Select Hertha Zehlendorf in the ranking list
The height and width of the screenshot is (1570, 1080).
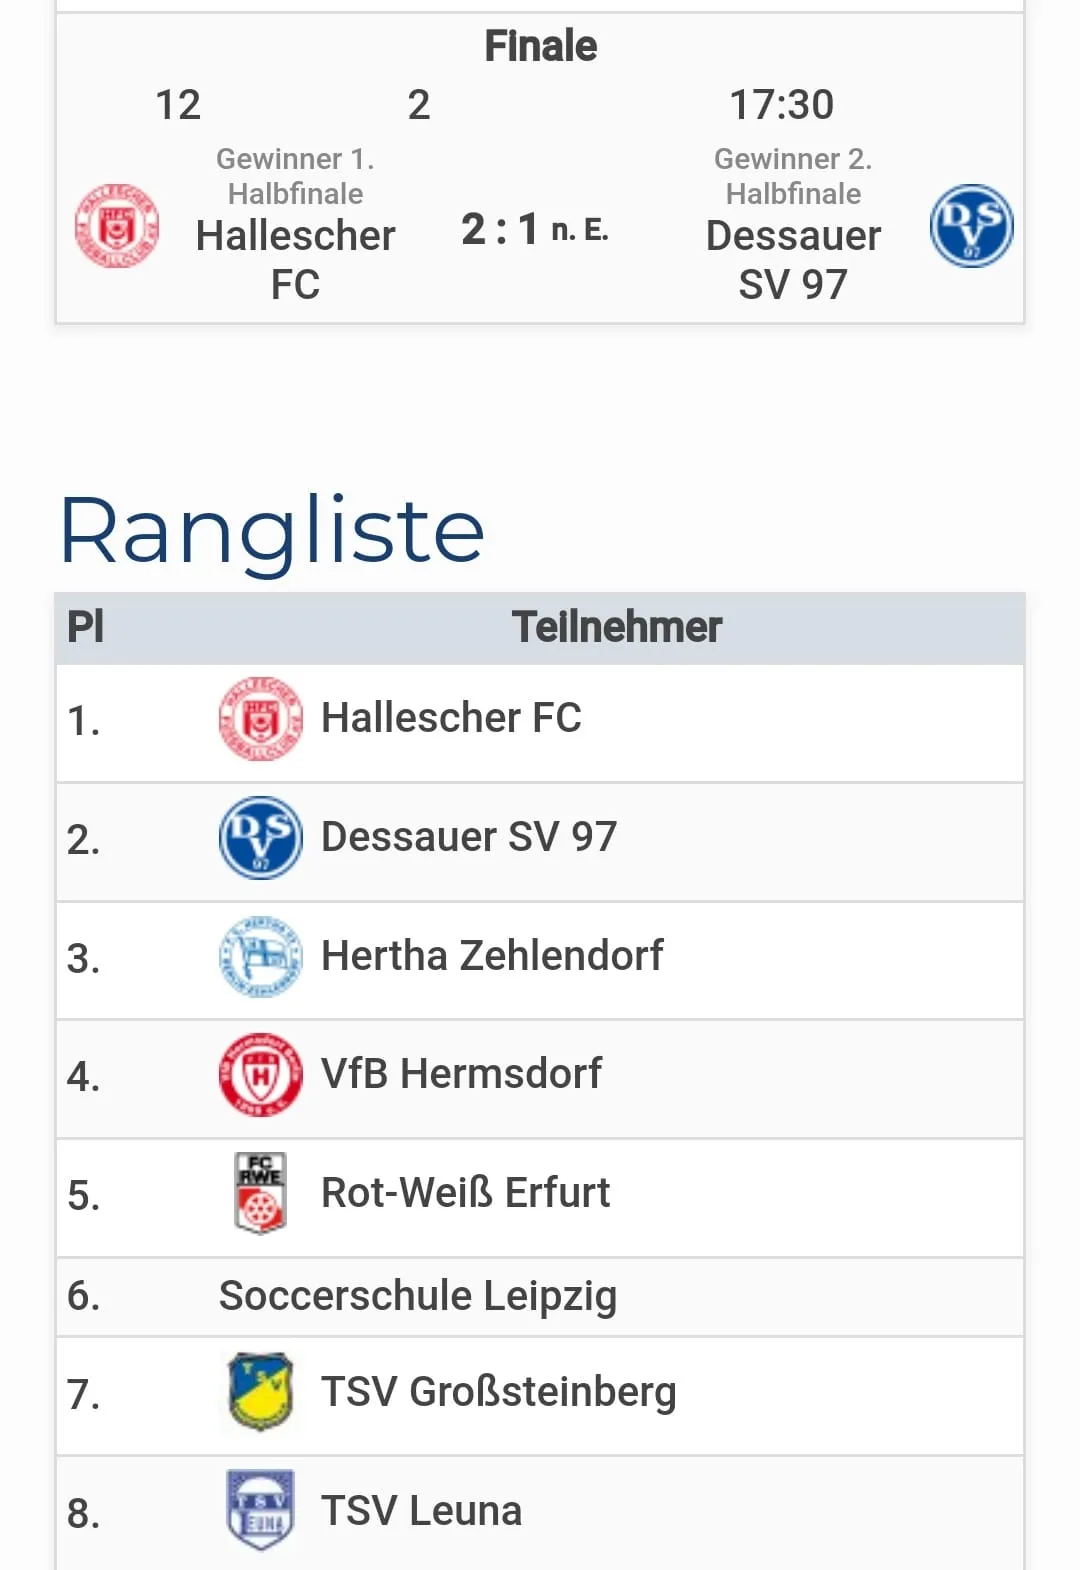tap(491, 956)
